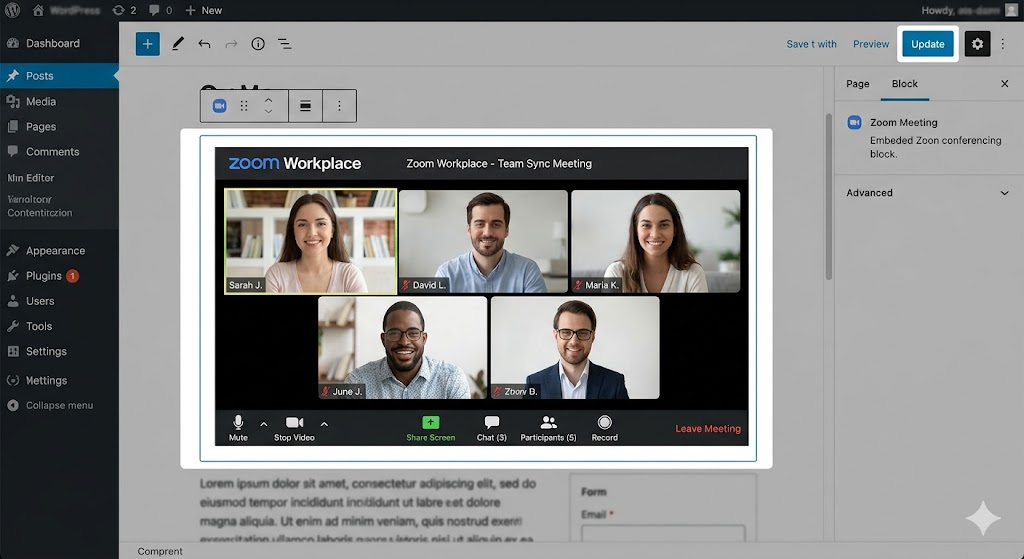Switch to the Page tab
The height and width of the screenshot is (559, 1024).
point(857,84)
